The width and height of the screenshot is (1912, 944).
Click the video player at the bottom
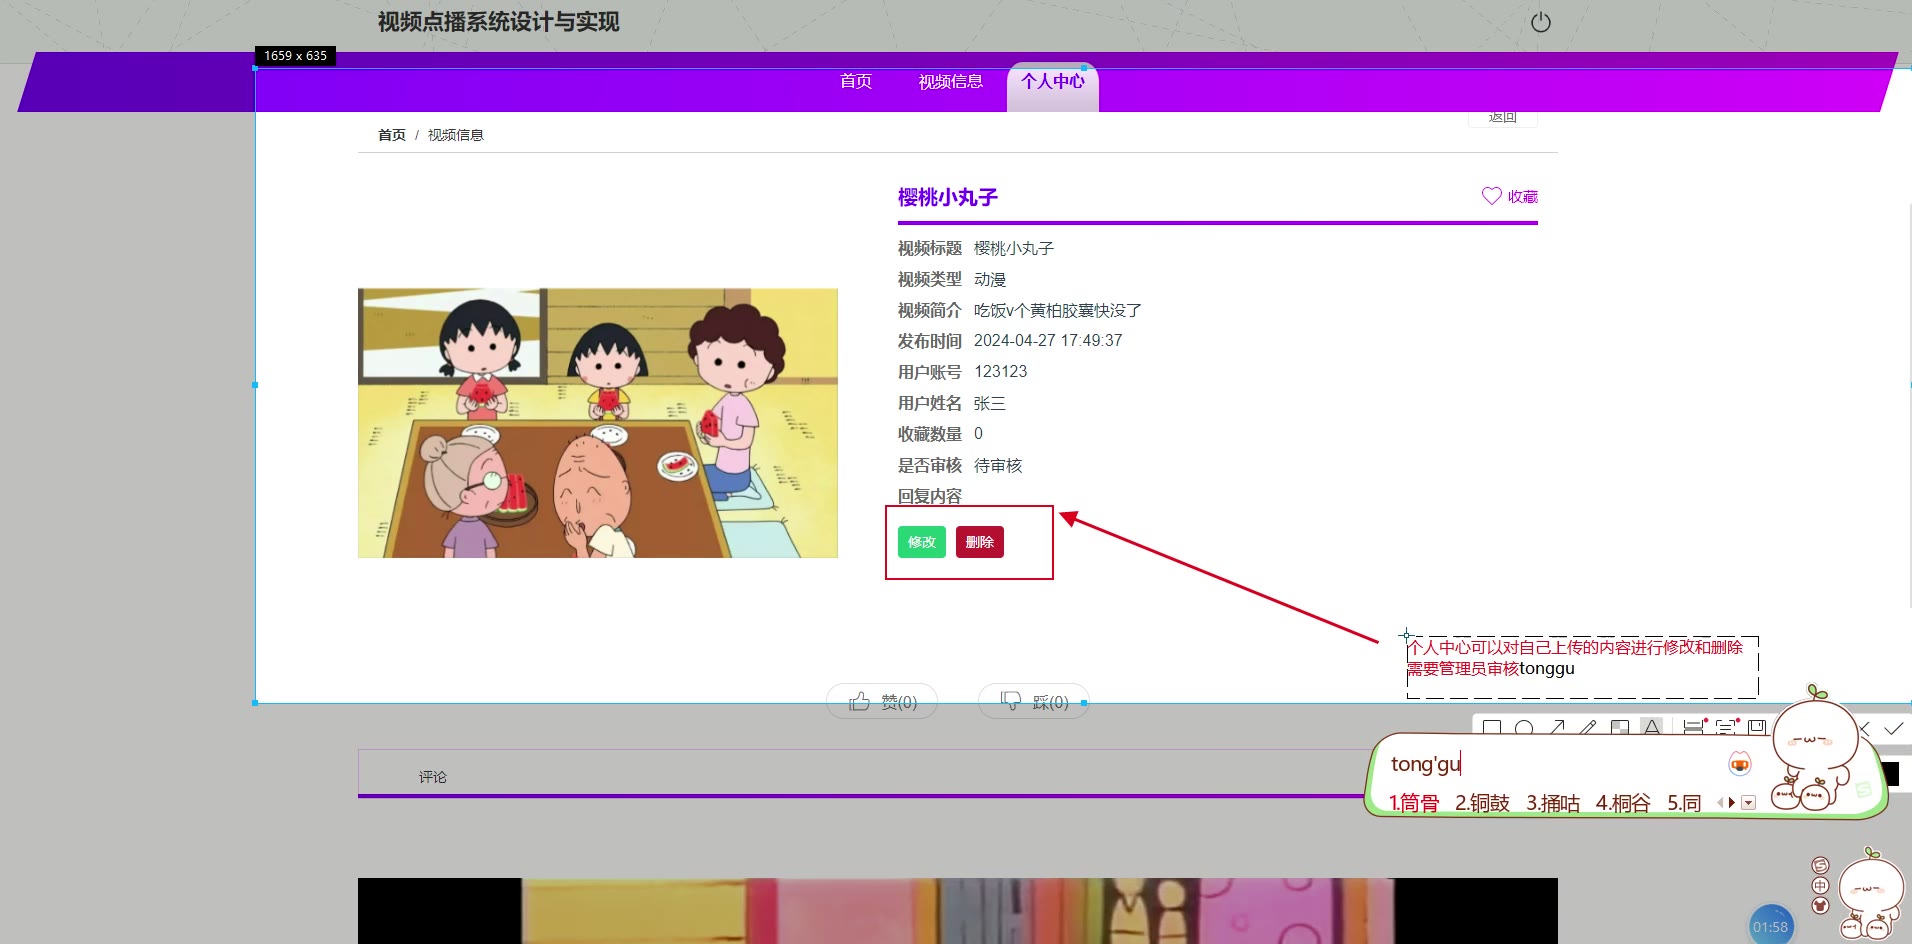[958, 911]
